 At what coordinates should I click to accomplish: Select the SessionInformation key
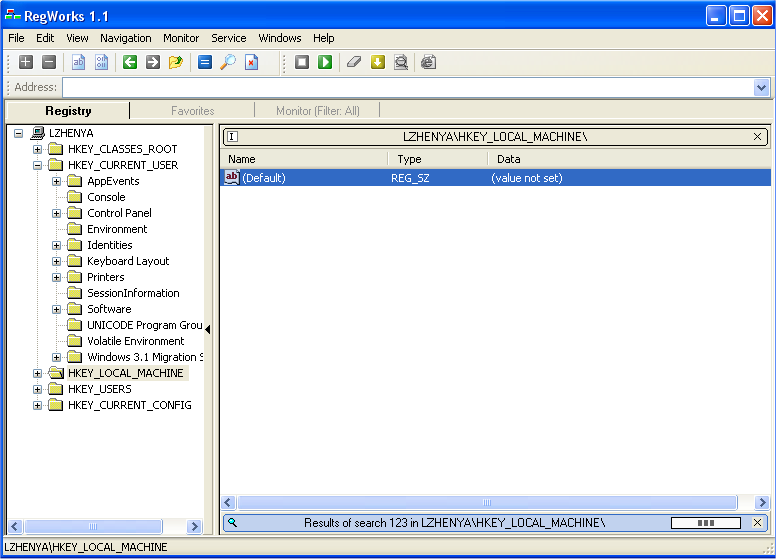point(133,293)
